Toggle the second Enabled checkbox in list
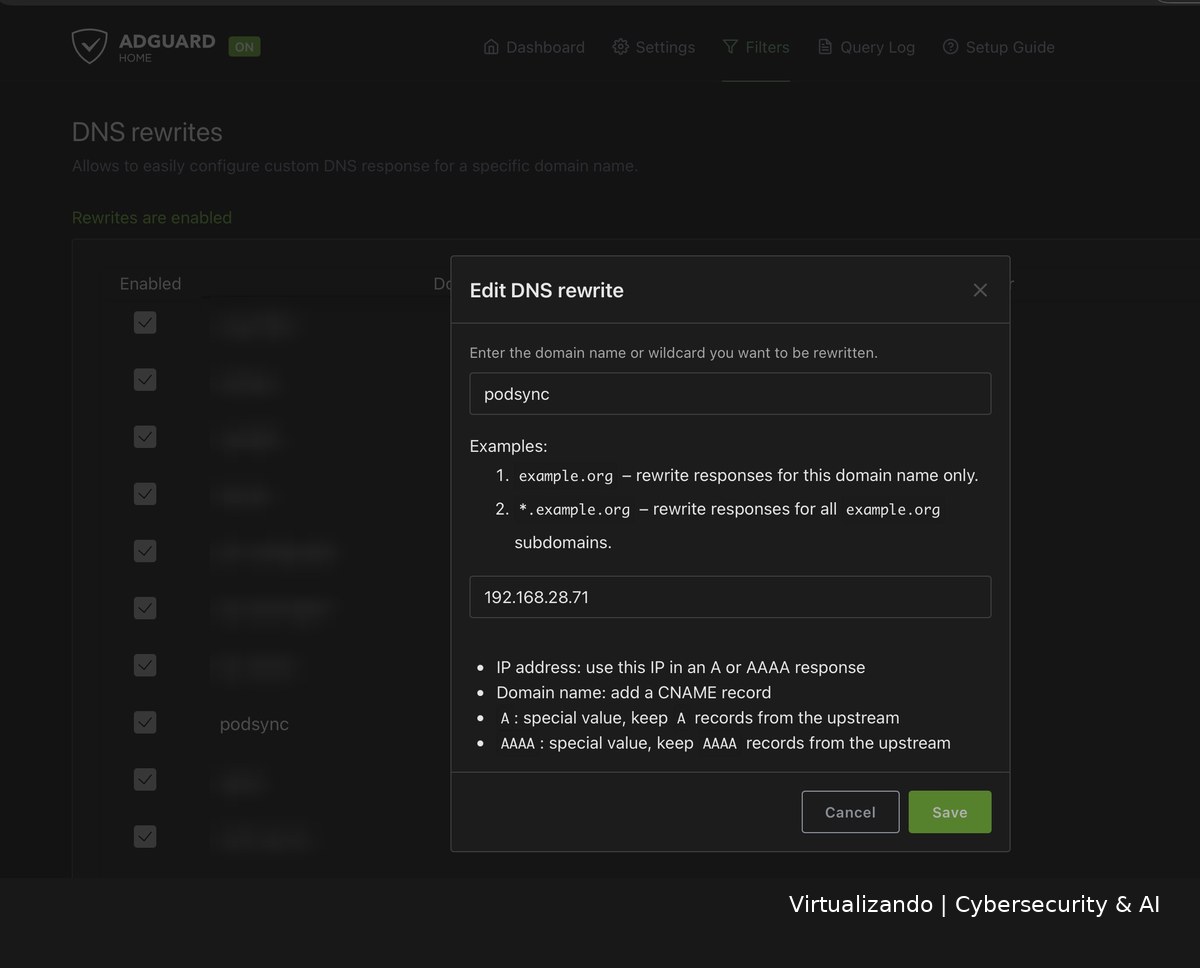The width and height of the screenshot is (1200, 968). tap(145, 380)
